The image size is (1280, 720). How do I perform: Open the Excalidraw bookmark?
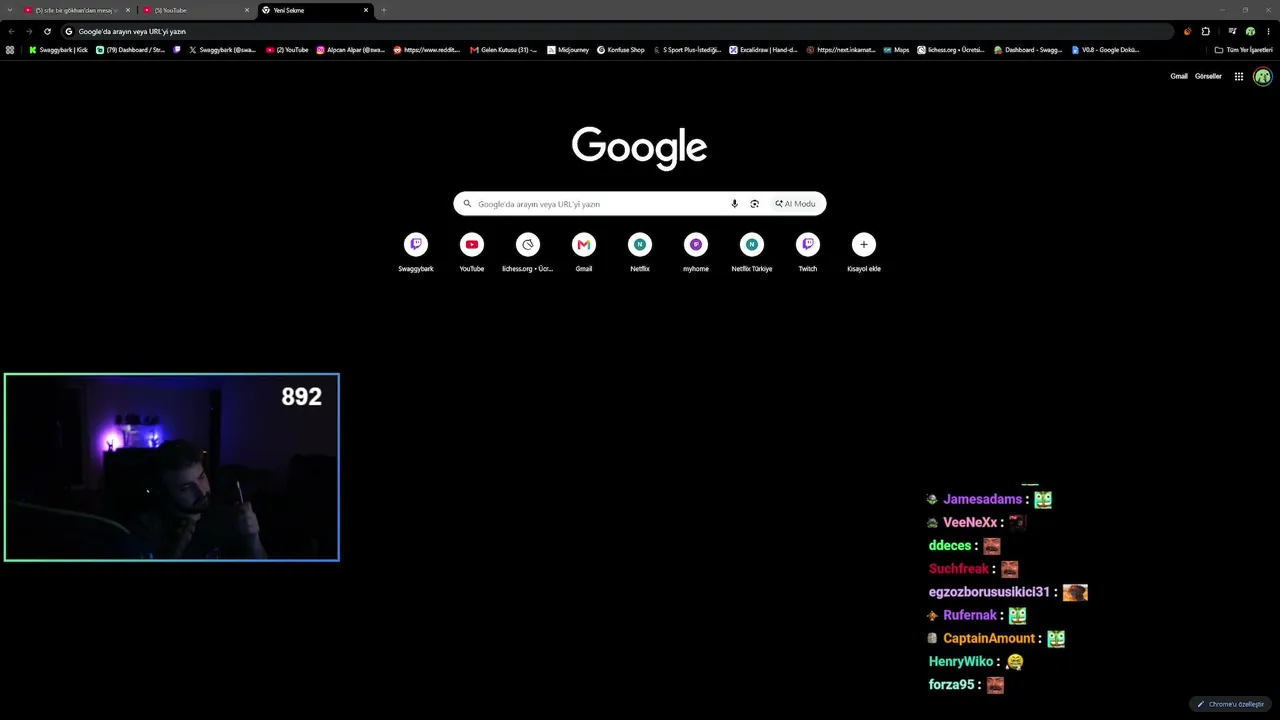click(764, 49)
